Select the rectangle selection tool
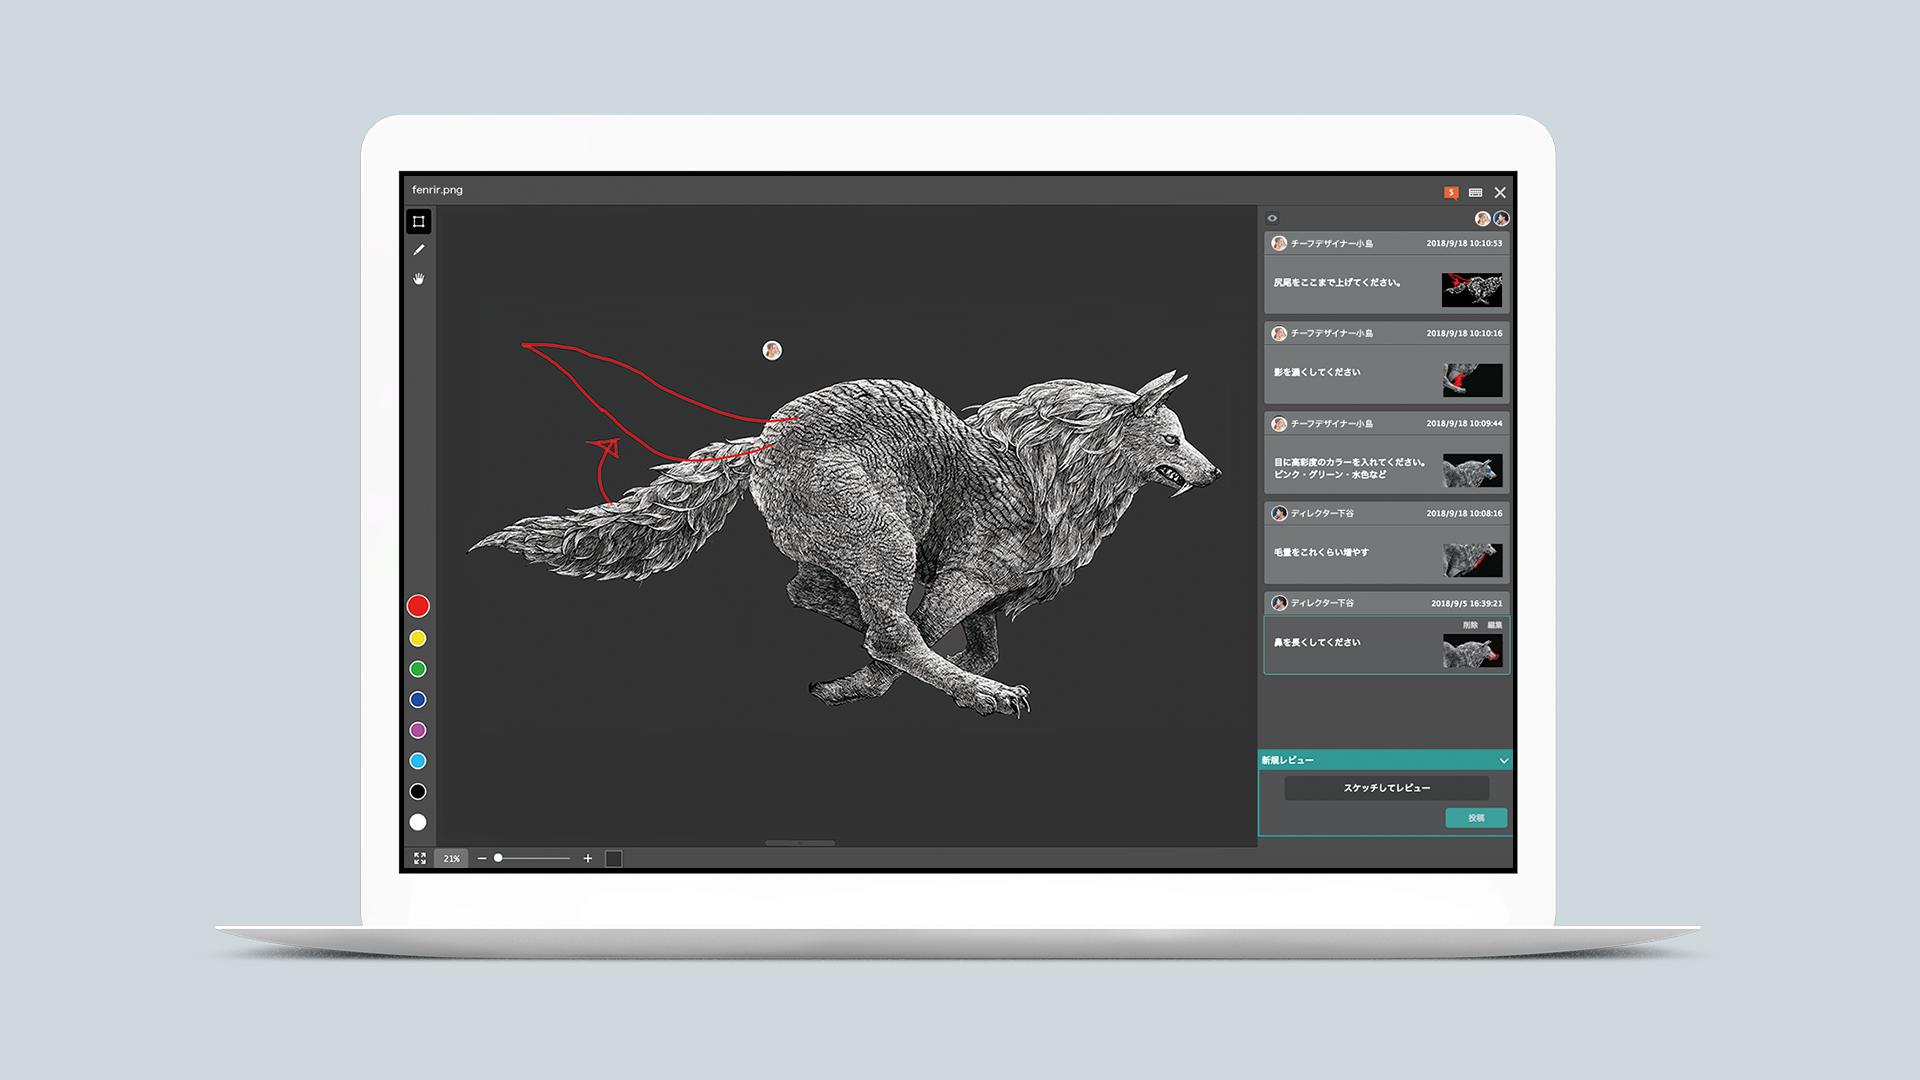 click(x=419, y=221)
